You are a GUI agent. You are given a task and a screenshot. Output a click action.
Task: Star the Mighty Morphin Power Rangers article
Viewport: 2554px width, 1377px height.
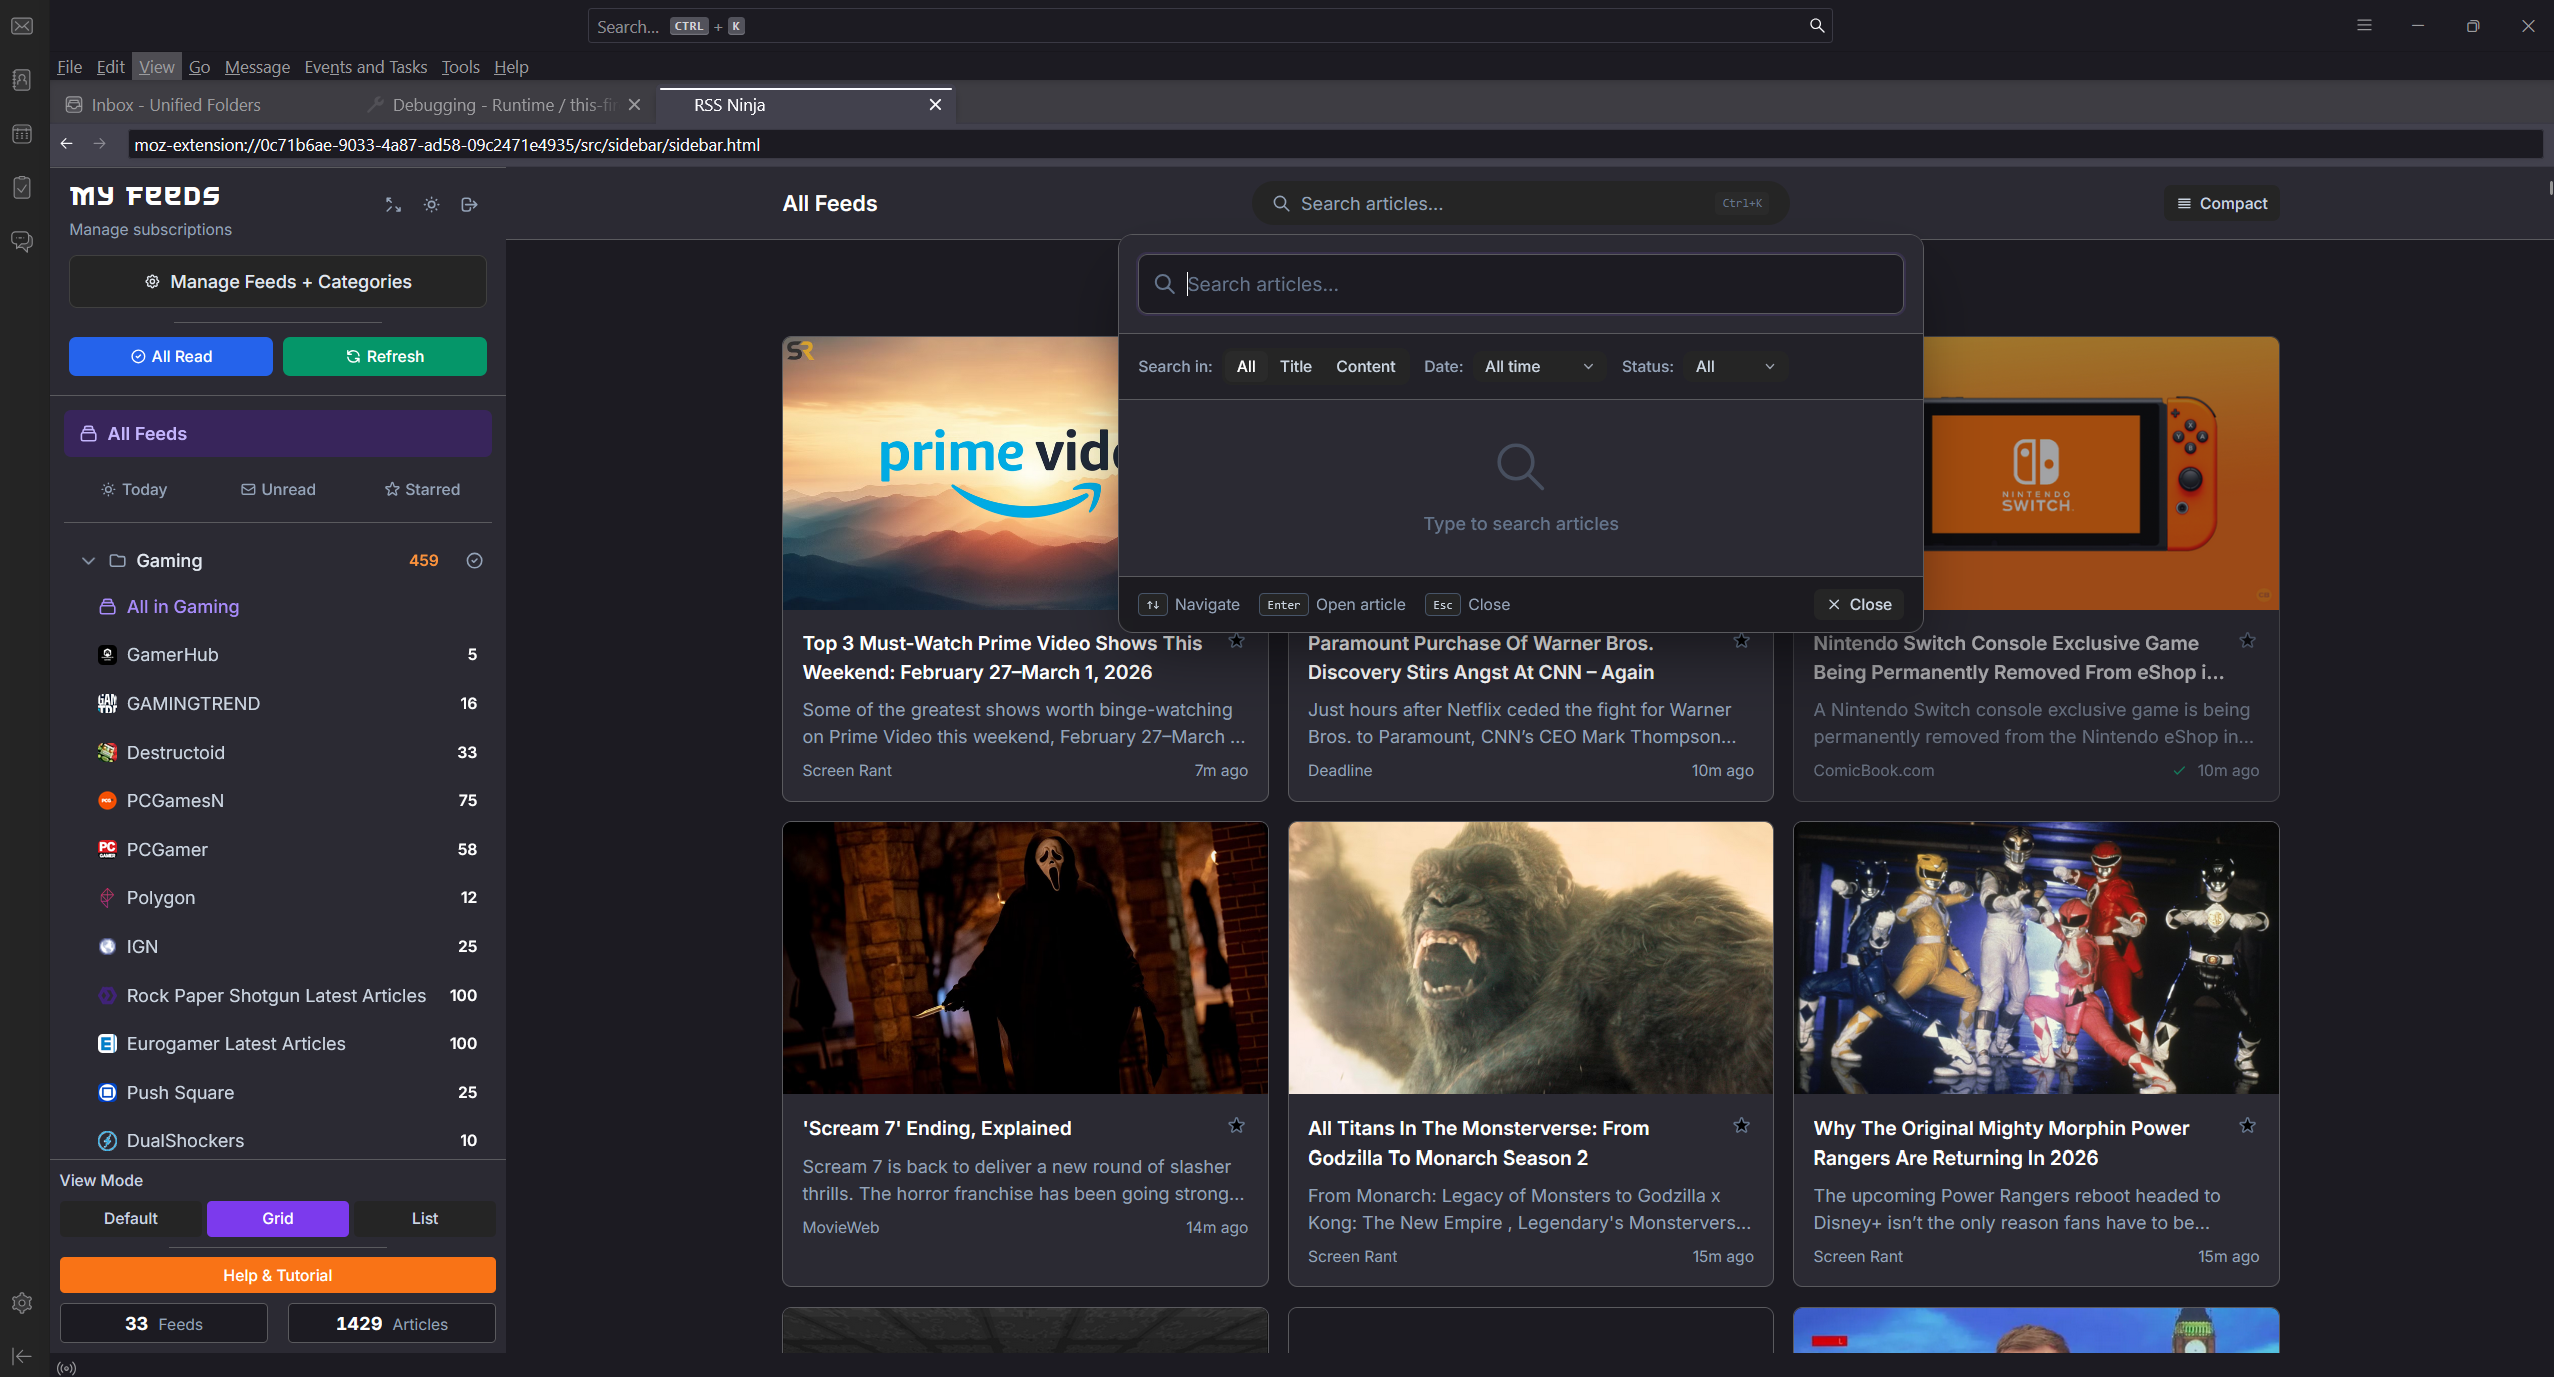coord(2247,1126)
